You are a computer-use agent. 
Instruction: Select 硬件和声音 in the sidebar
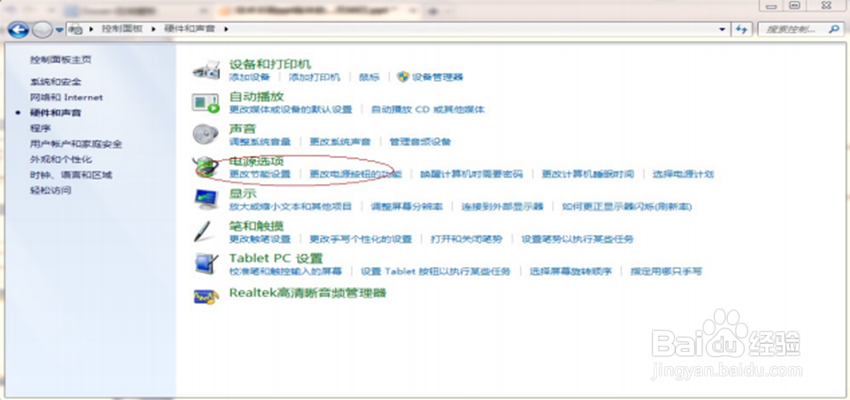pyautogui.click(x=55, y=113)
